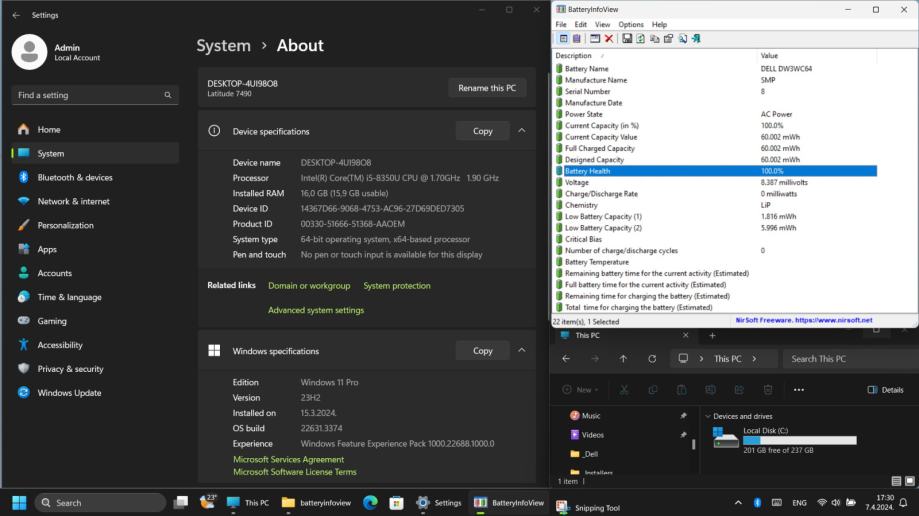Go up one folder level in Explorer
The image size is (919, 516).
(x=623, y=359)
